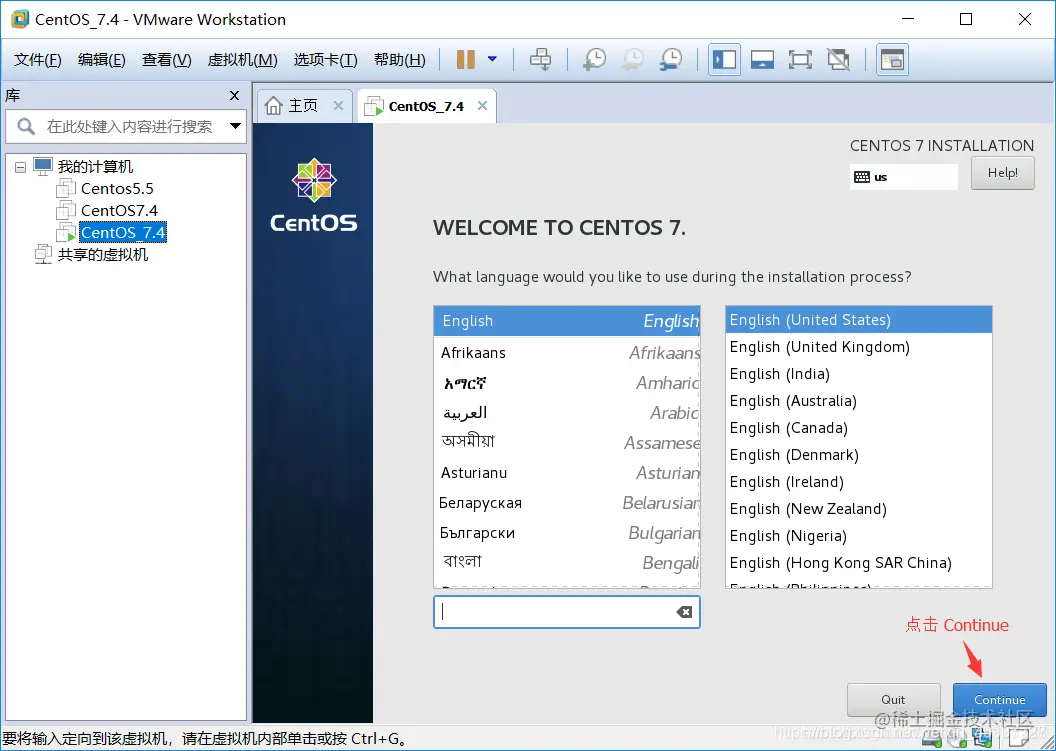The image size is (1056, 751).
Task: Open the library search dropdown arrow
Action: 235,125
